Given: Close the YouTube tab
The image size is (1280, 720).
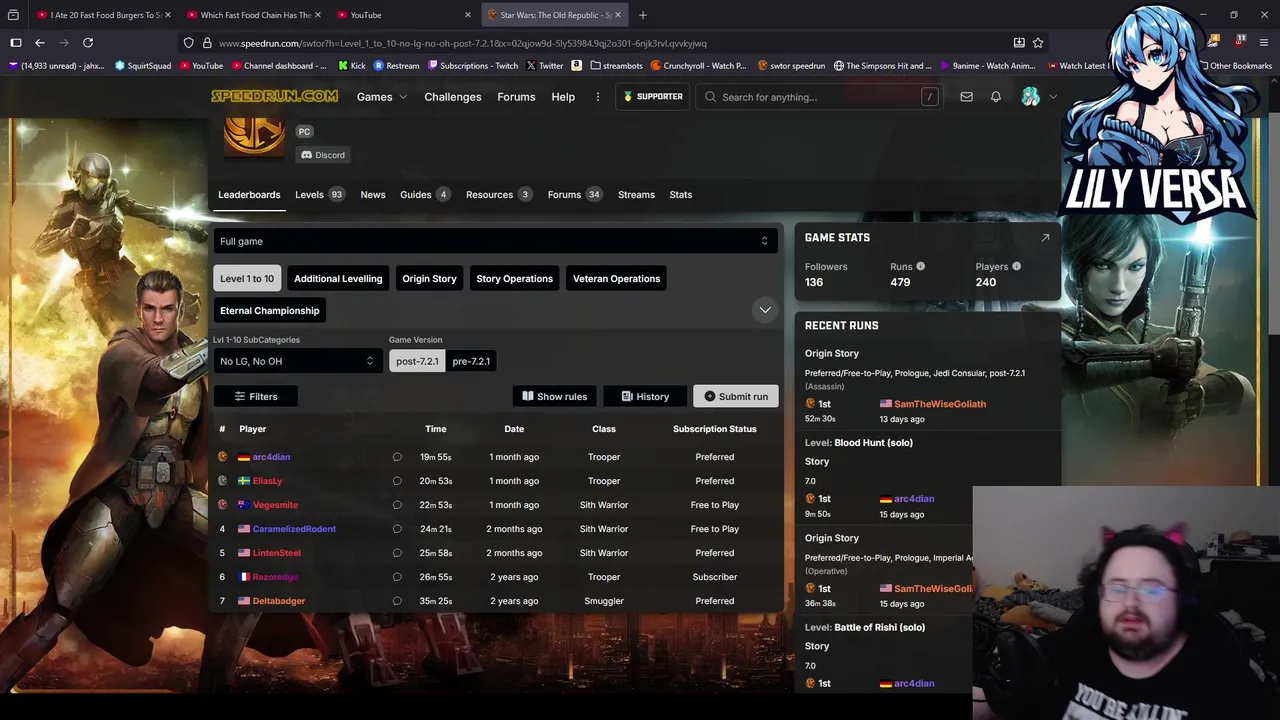Looking at the screenshot, I should click(468, 15).
